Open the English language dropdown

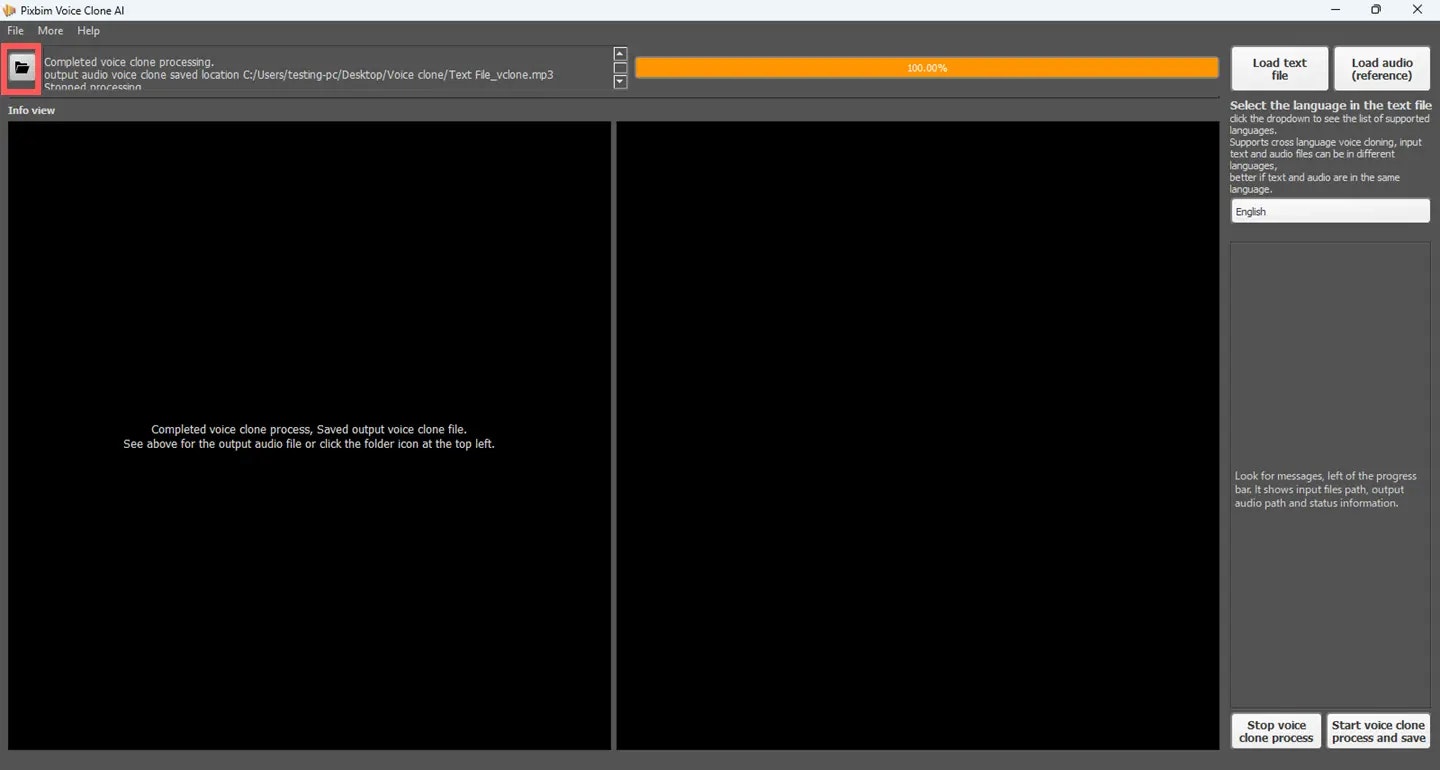click(x=1330, y=211)
